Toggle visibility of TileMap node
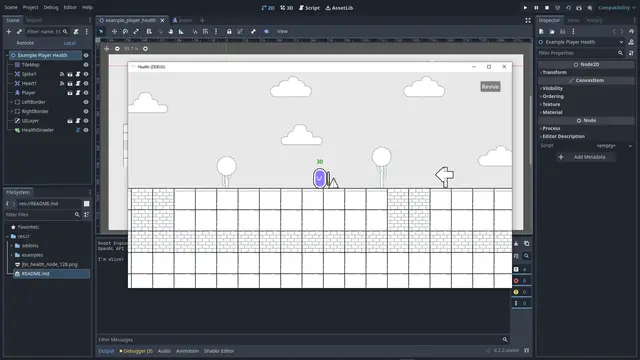 coord(86,64)
